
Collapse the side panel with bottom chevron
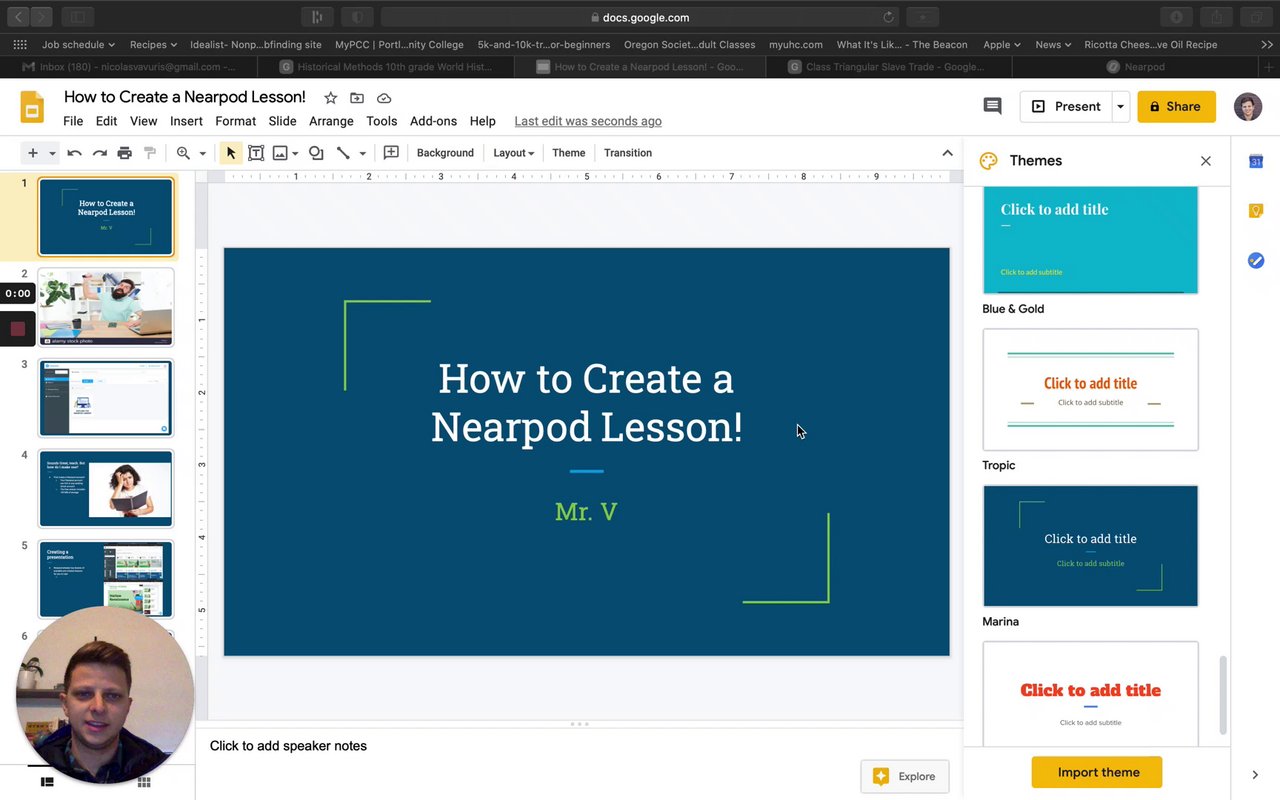point(1255,774)
